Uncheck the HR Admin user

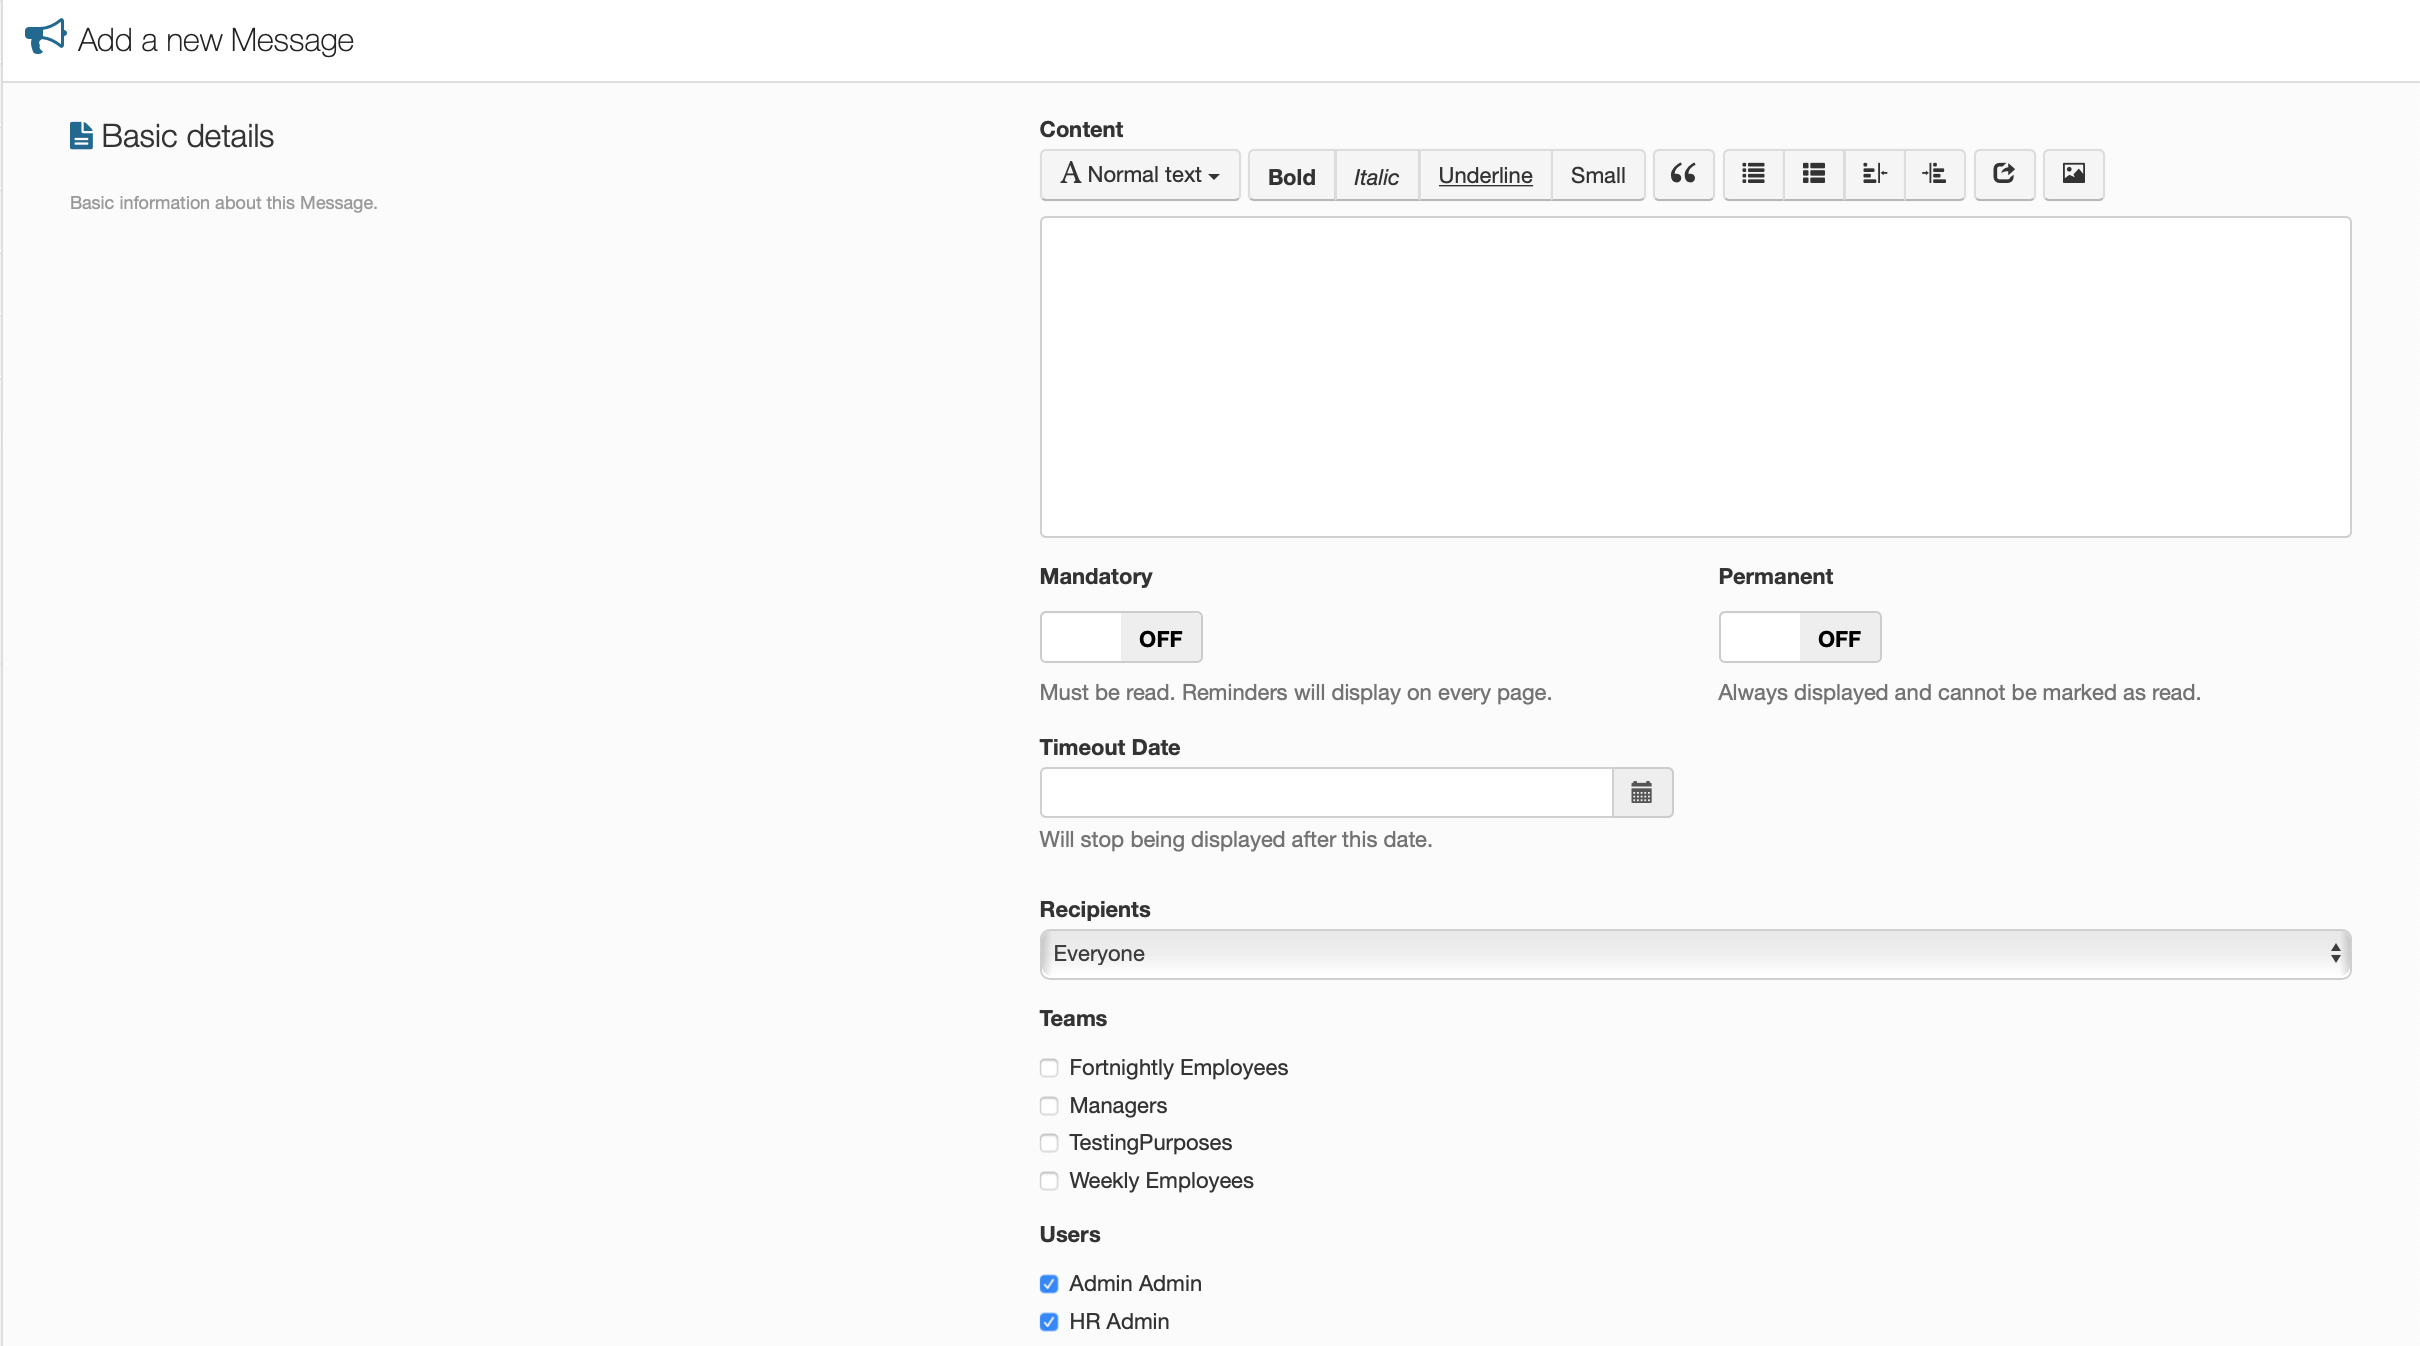tap(1049, 1322)
